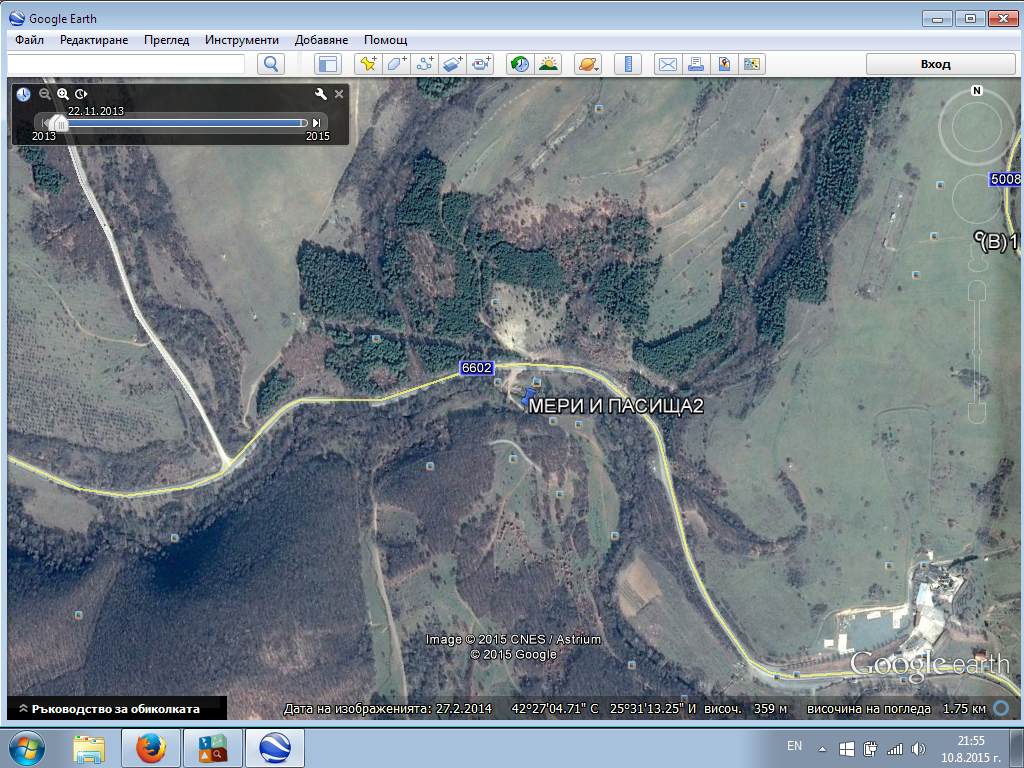1024x768 pixels.
Task: Open the planet switcher dropdown
Action: click(588, 64)
